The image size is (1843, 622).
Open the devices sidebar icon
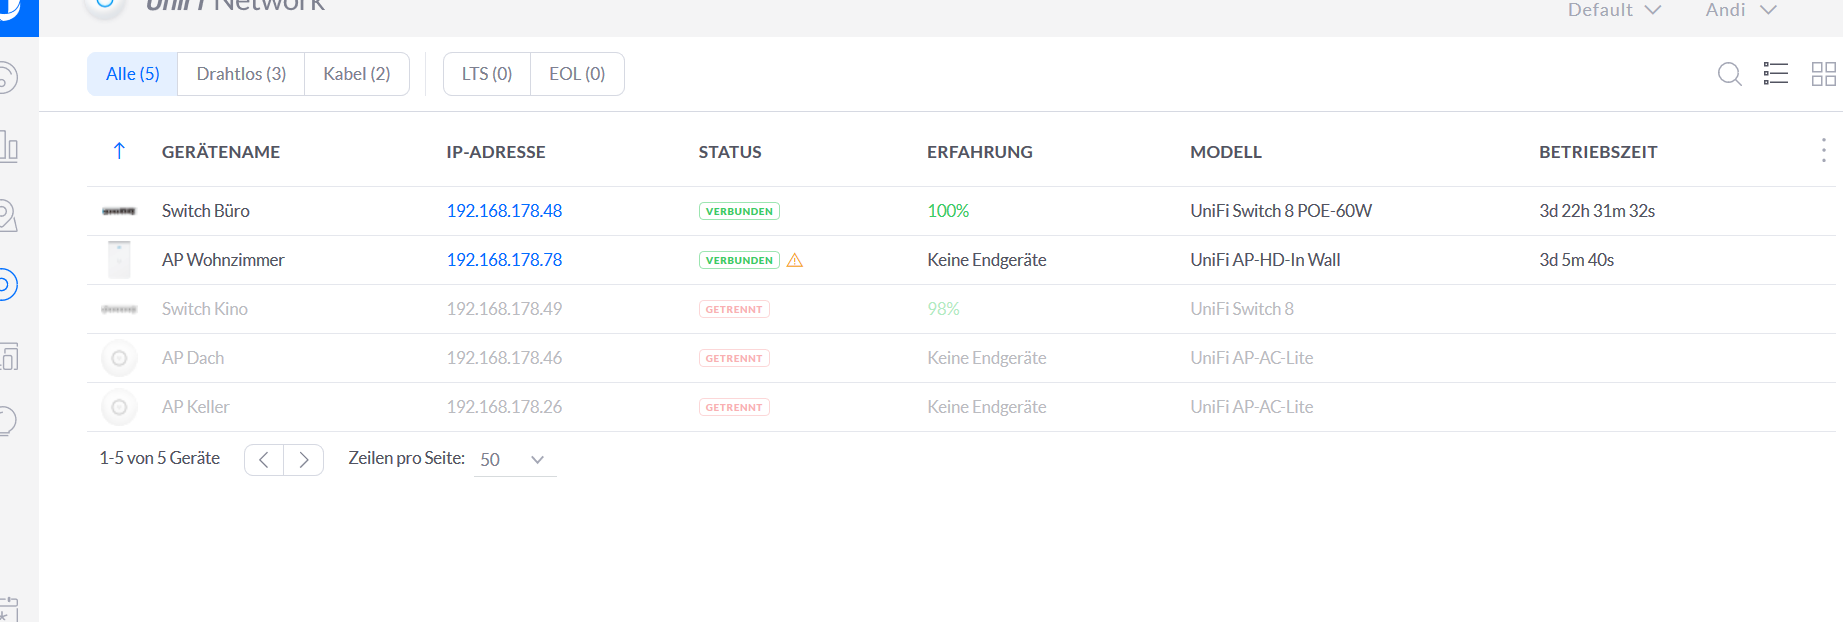[8, 285]
